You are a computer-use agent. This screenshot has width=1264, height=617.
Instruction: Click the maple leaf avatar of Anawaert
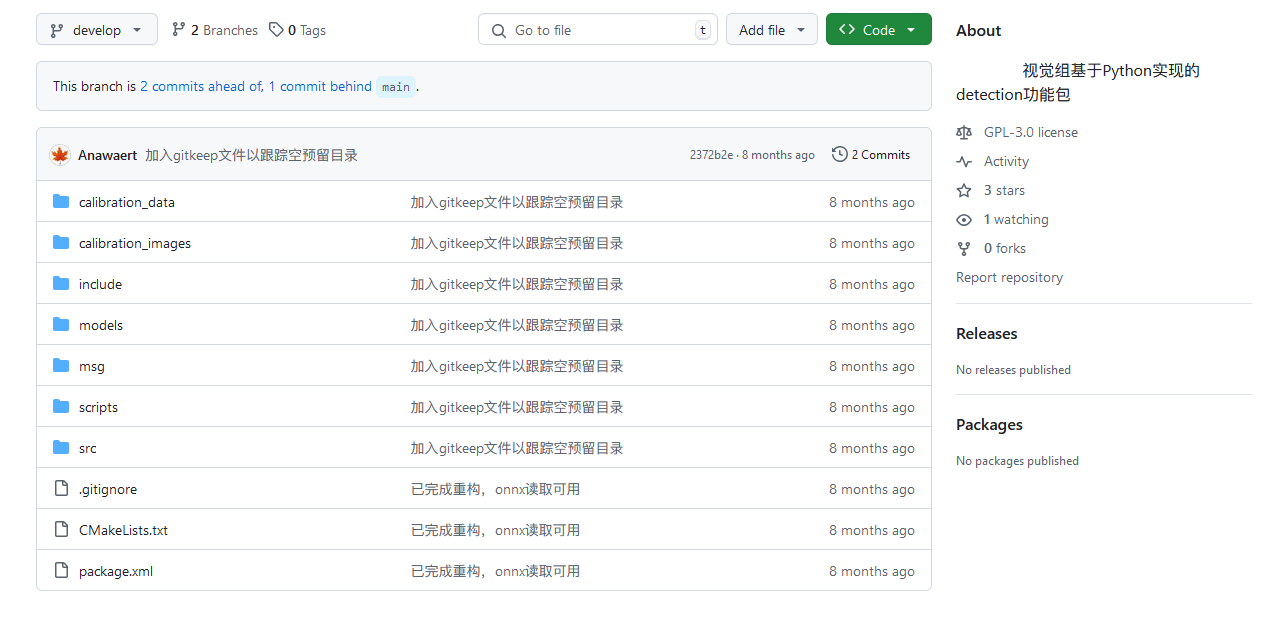pyautogui.click(x=60, y=155)
